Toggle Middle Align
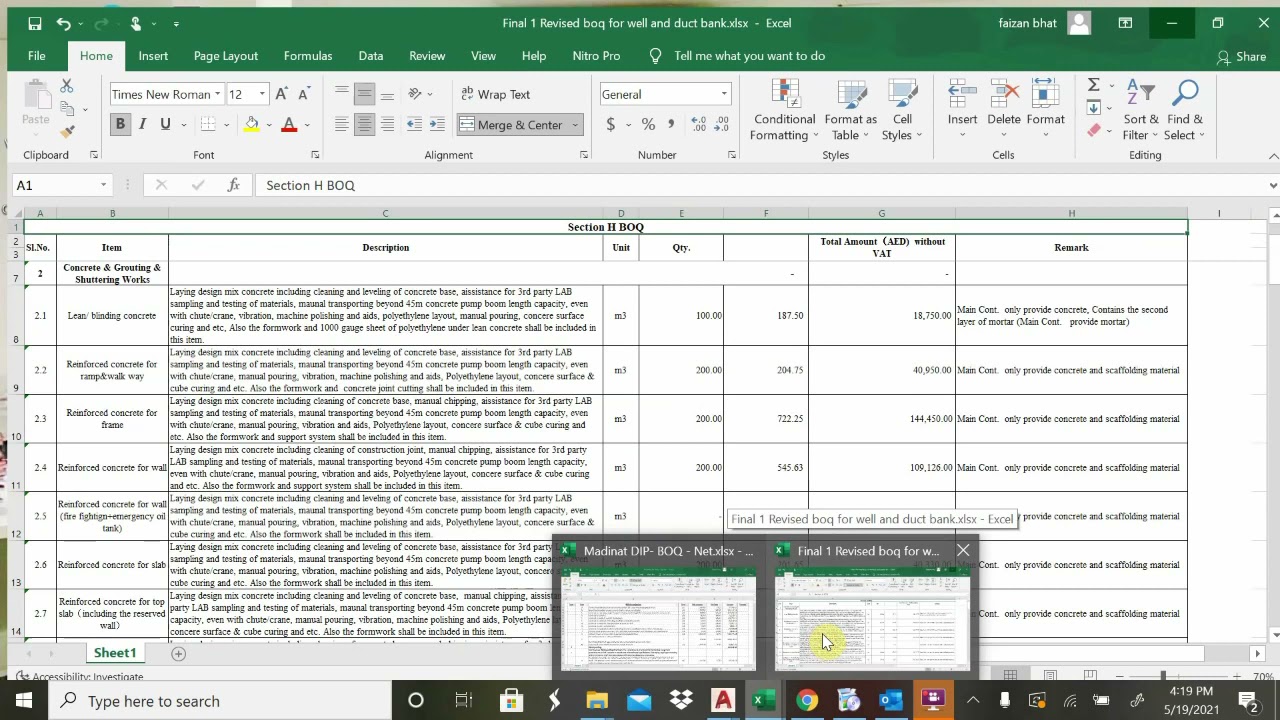Image resolution: width=1280 pixels, height=720 pixels. click(x=365, y=94)
